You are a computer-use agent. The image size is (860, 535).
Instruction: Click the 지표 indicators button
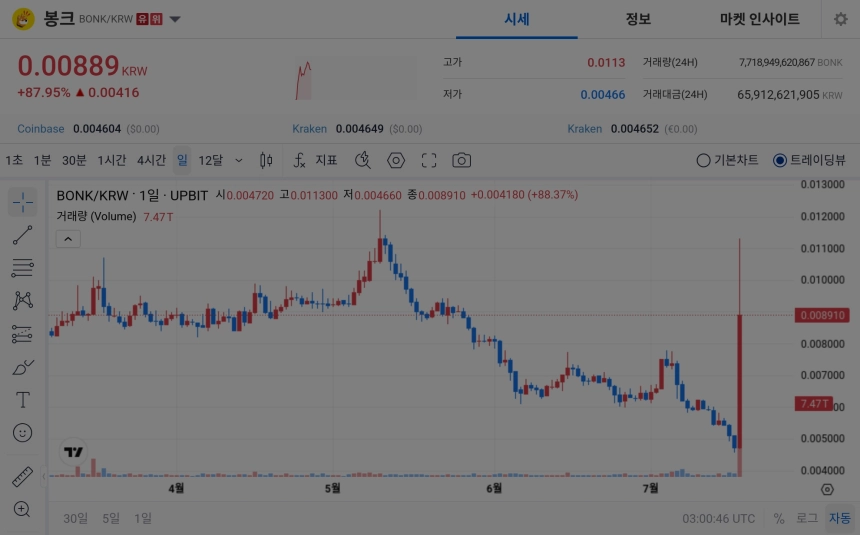(326, 160)
